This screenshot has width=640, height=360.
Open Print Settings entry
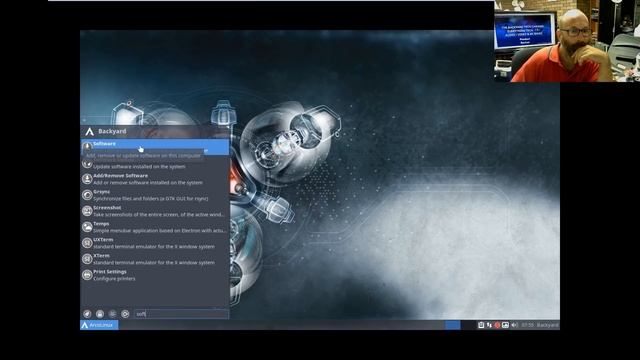(x=155, y=275)
